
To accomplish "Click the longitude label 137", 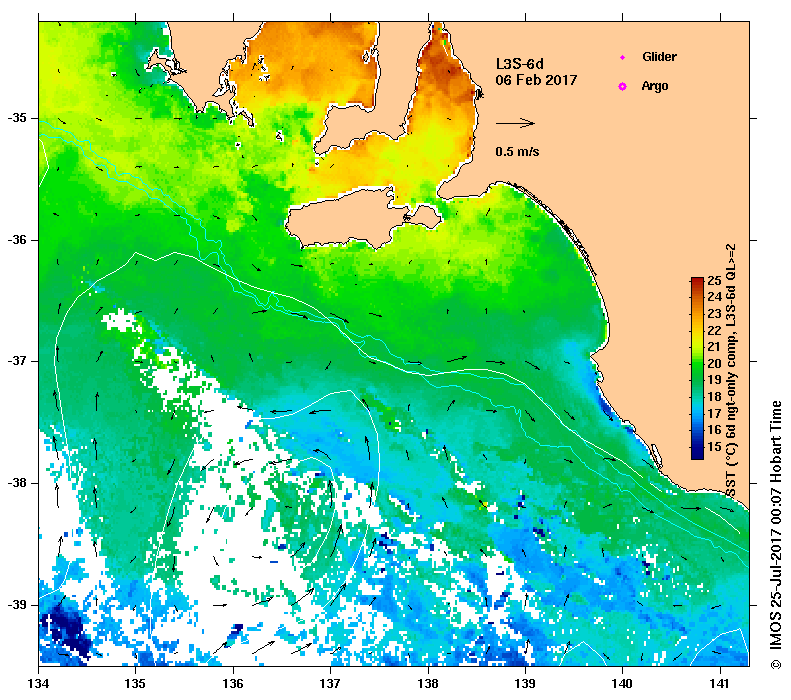I will 330,684.
